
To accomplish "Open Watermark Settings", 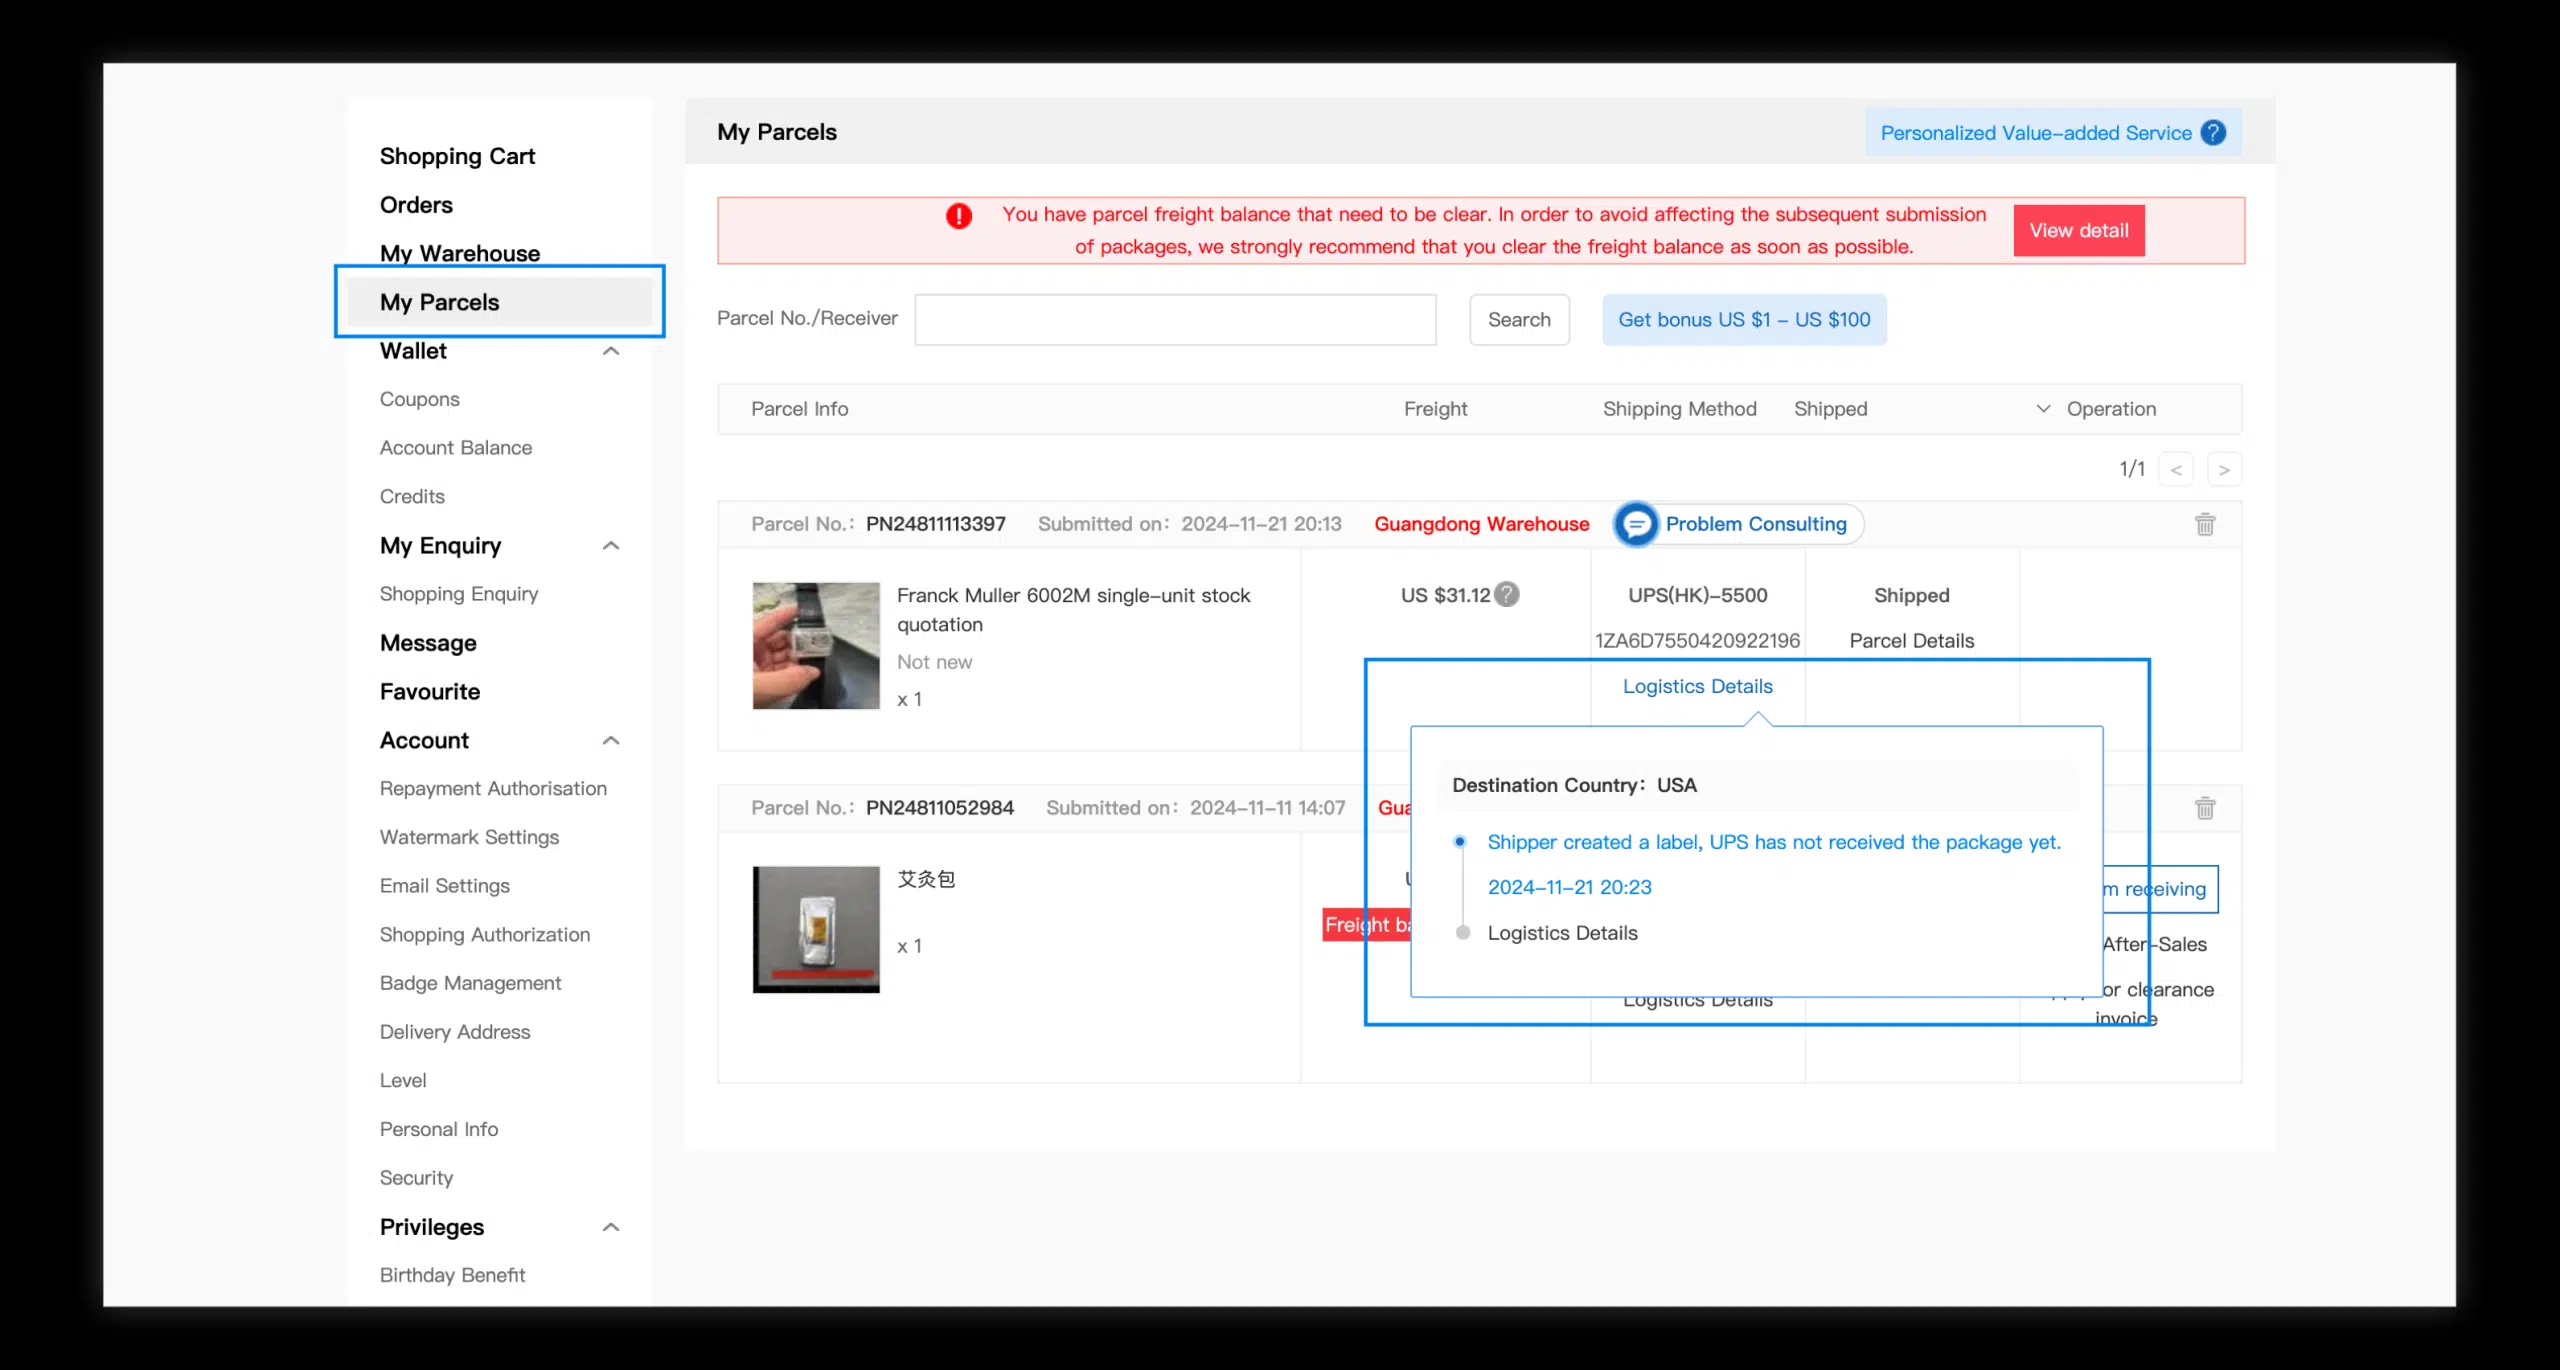I will pos(469,838).
